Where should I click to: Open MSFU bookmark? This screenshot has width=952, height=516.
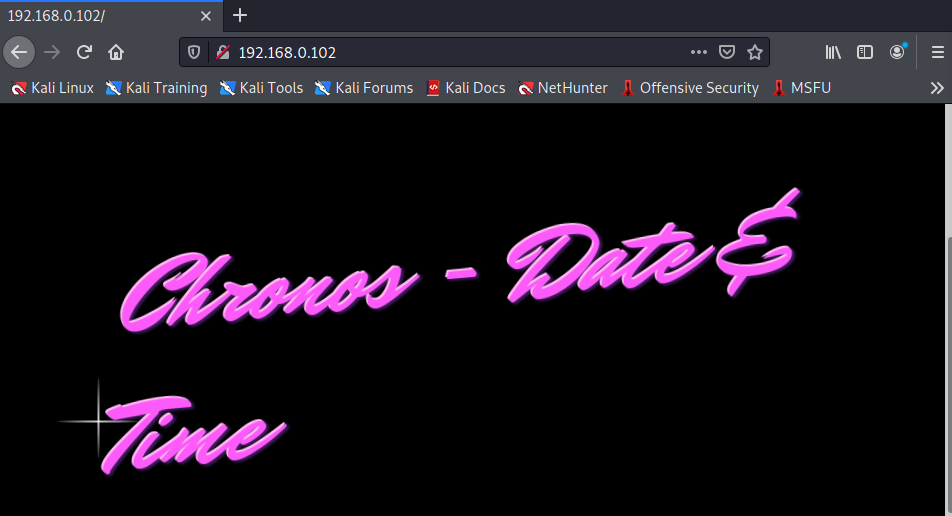pyautogui.click(x=801, y=88)
